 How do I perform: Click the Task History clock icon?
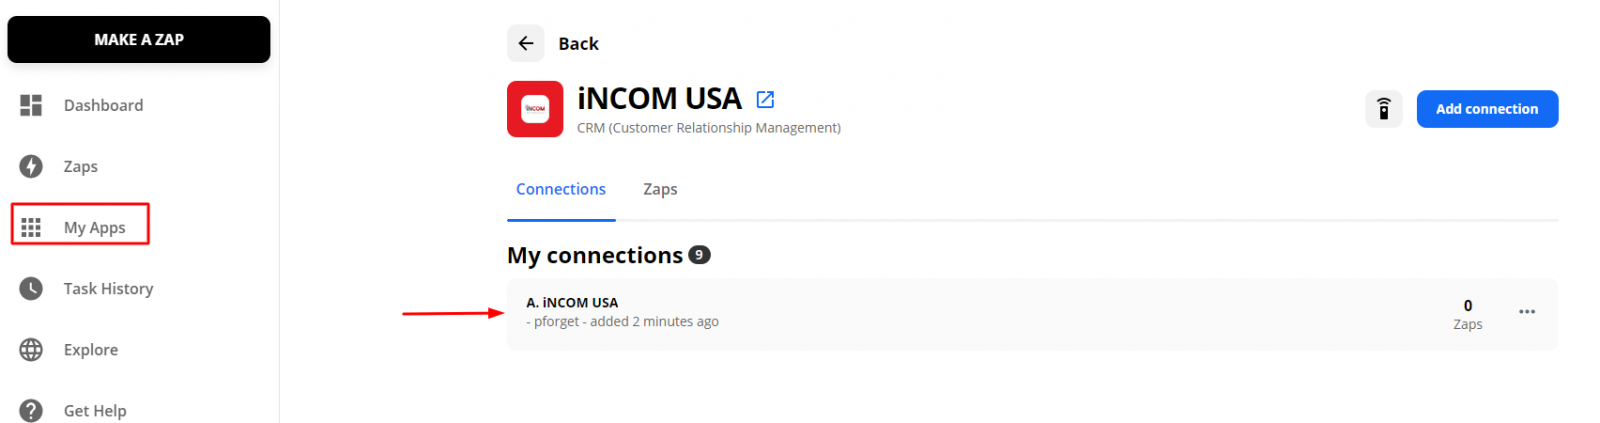[31, 289]
